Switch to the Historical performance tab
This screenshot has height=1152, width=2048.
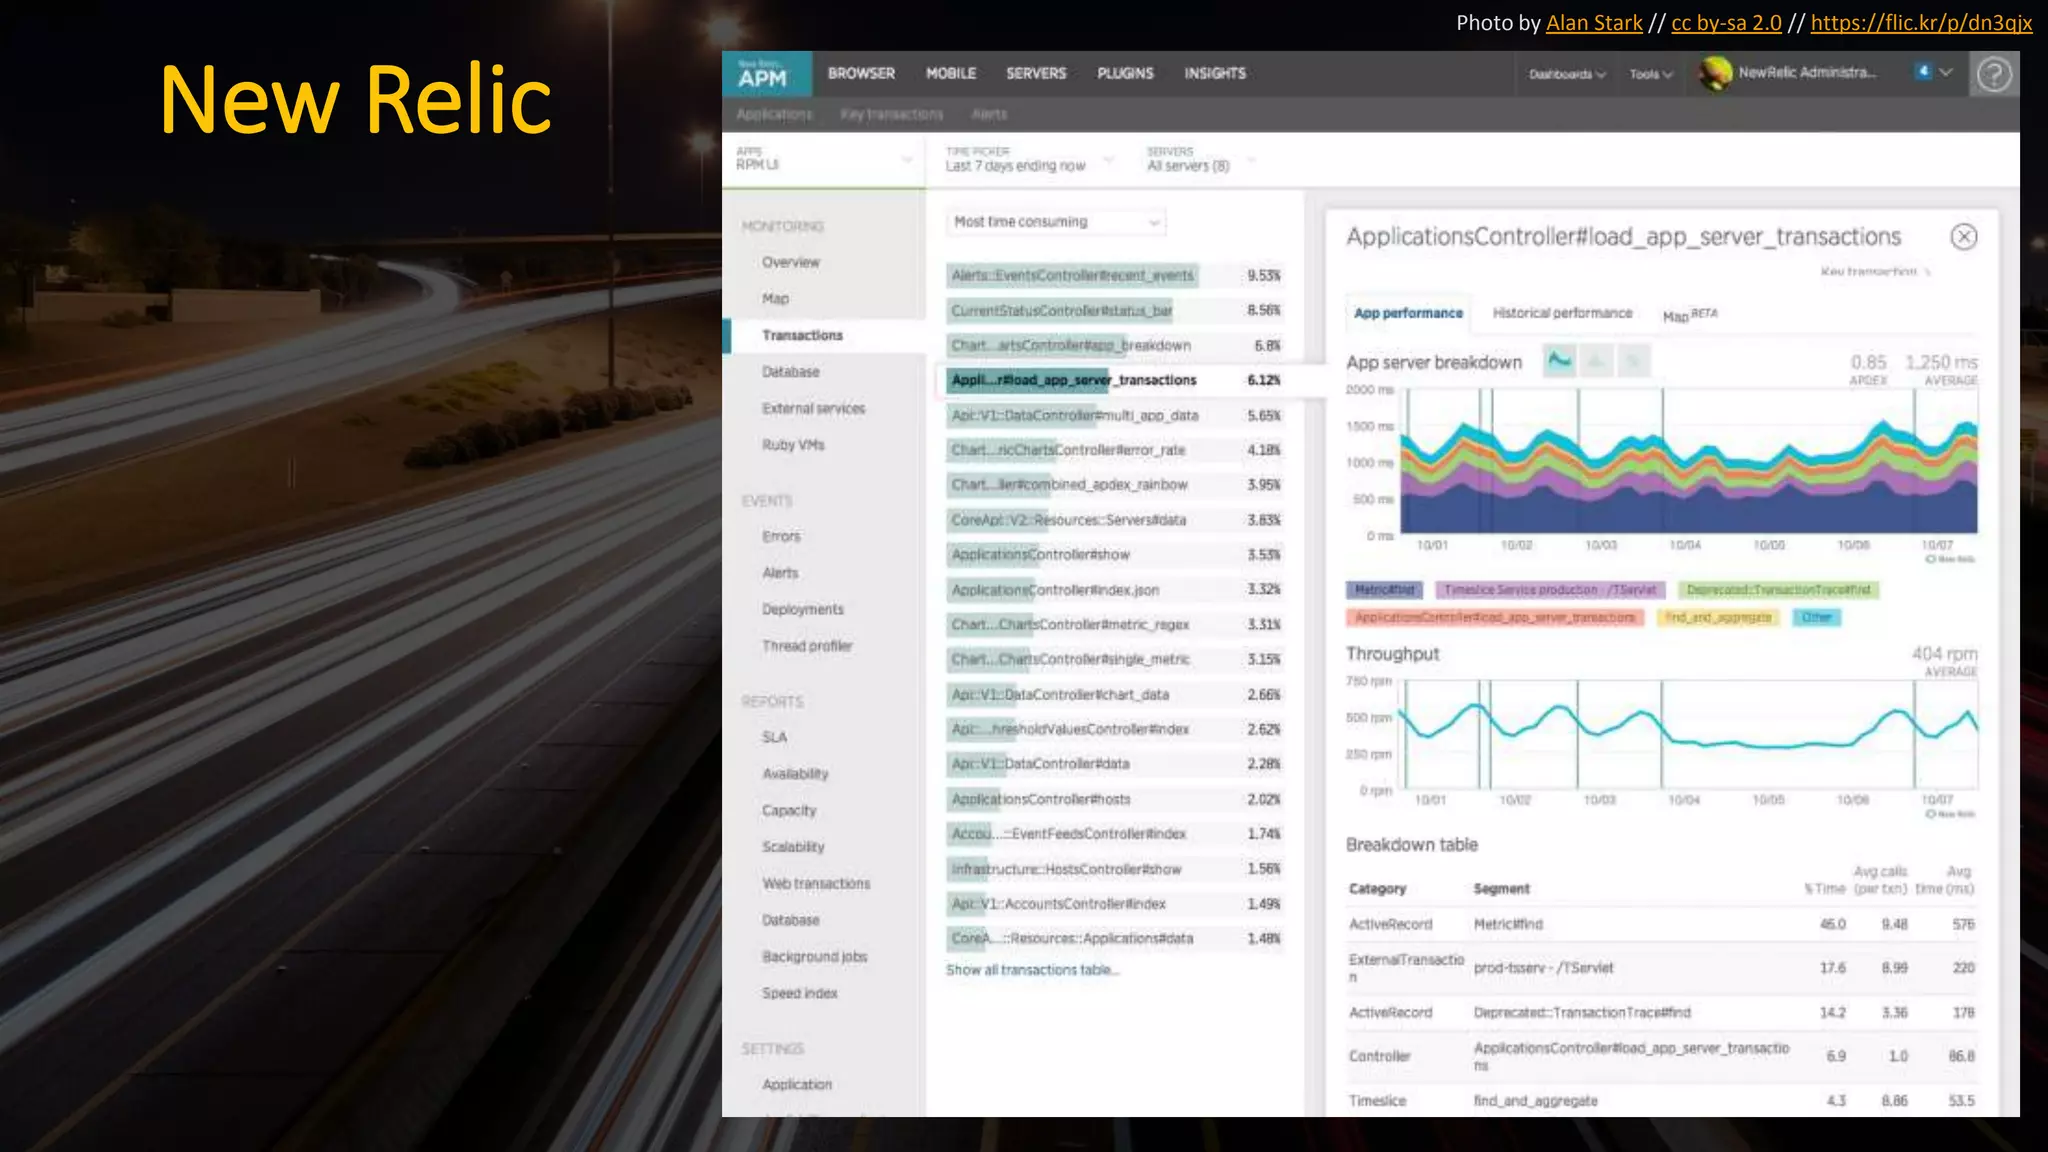pos(1562,314)
